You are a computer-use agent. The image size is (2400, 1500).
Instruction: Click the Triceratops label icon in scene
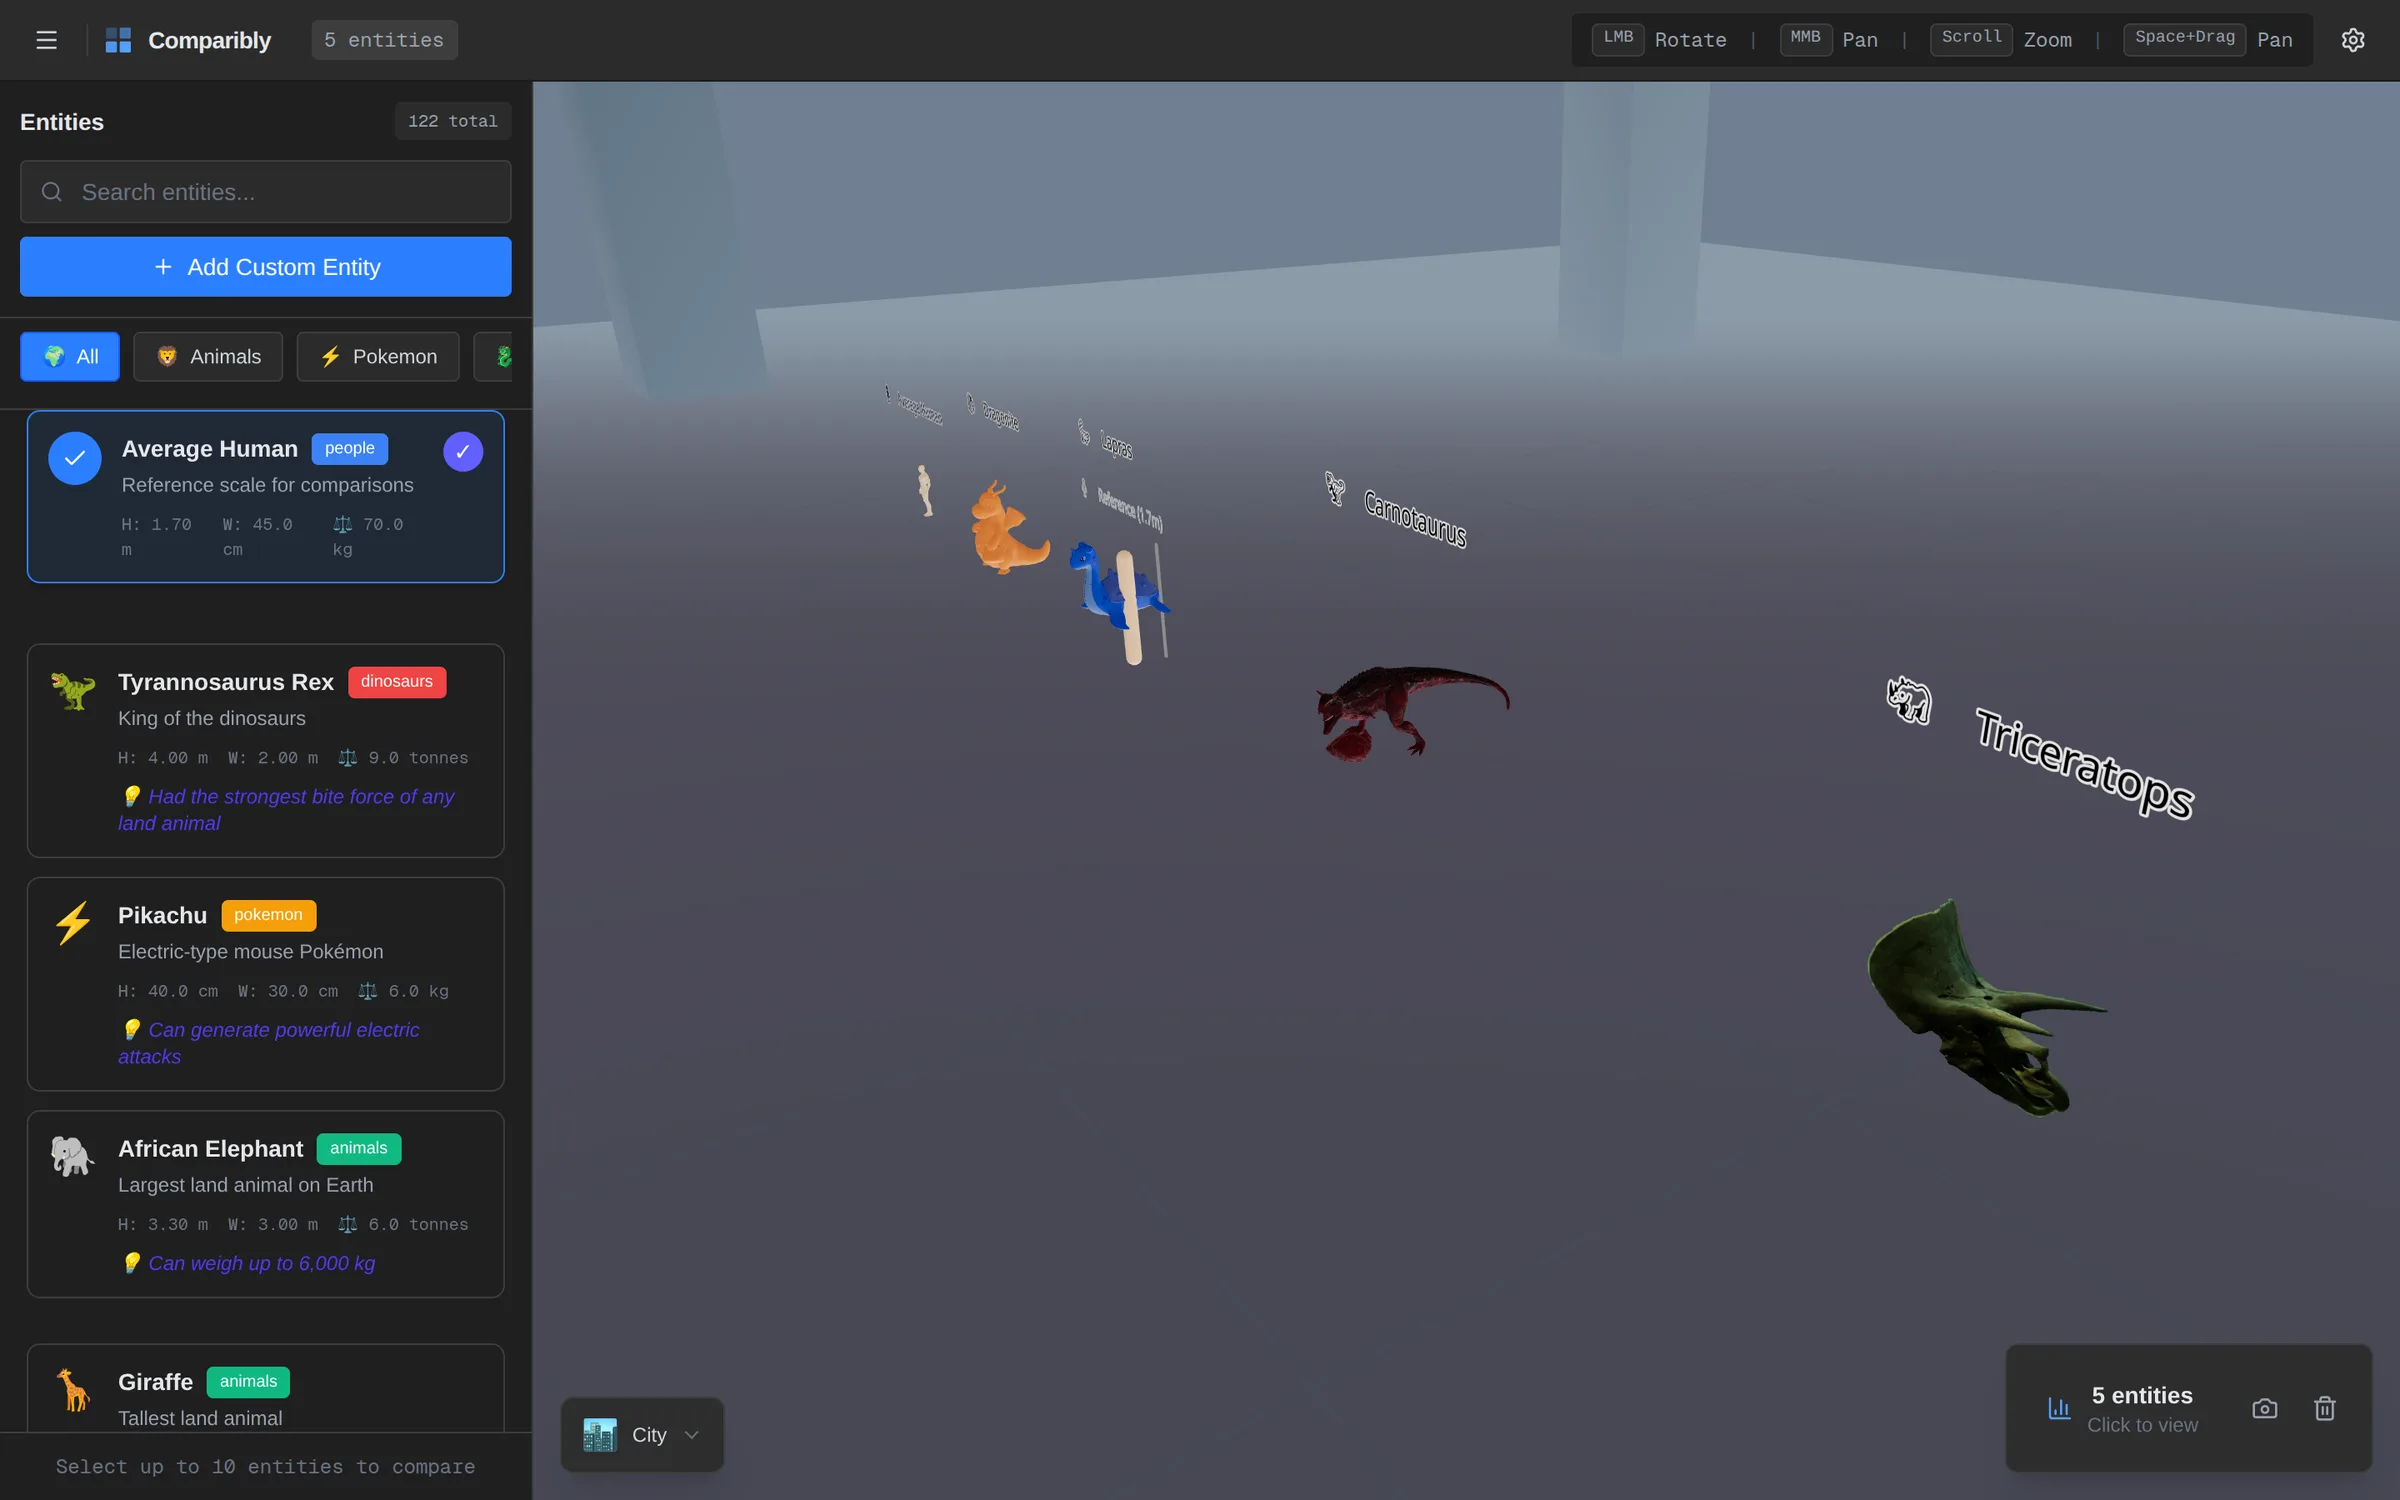(1908, 700)
